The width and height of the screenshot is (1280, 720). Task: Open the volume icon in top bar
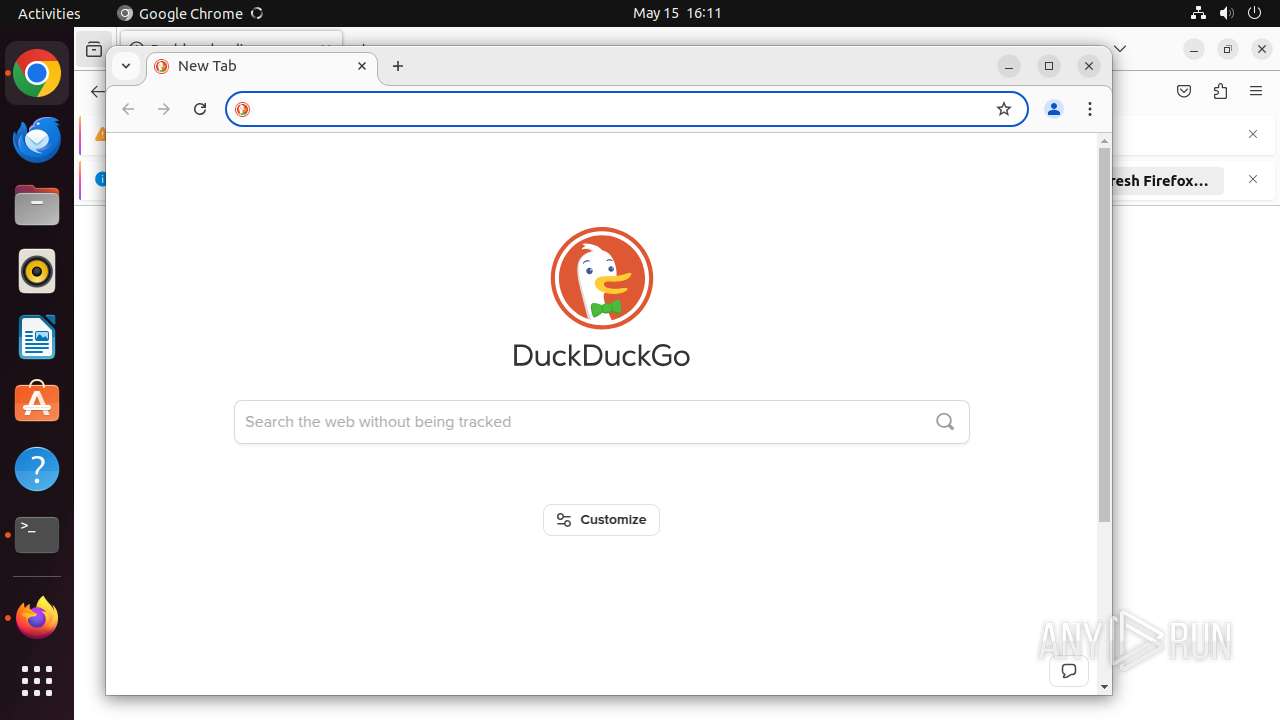click(1227, 13)
